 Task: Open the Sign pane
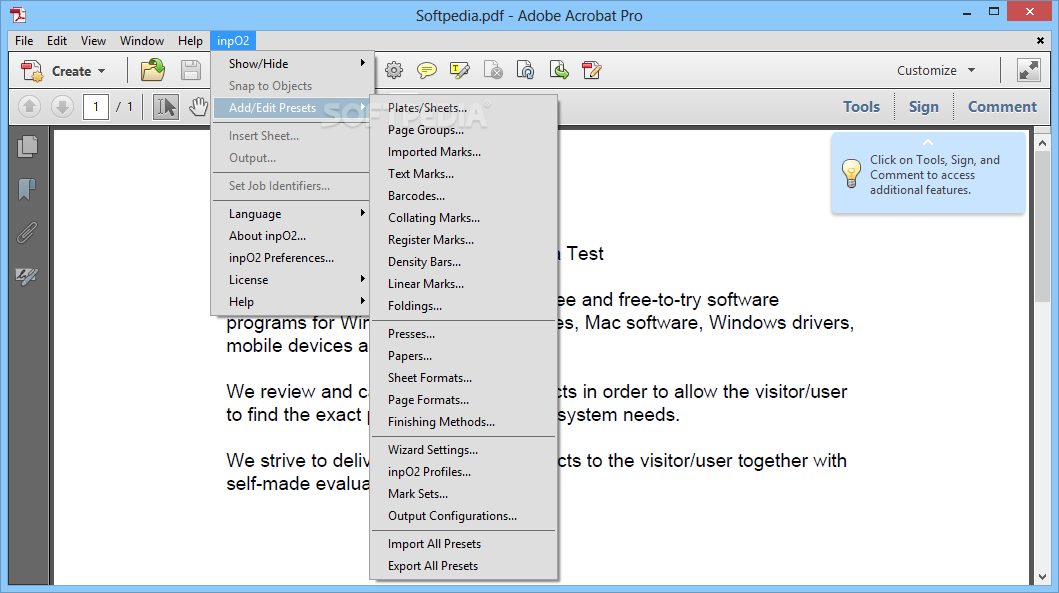923,107
